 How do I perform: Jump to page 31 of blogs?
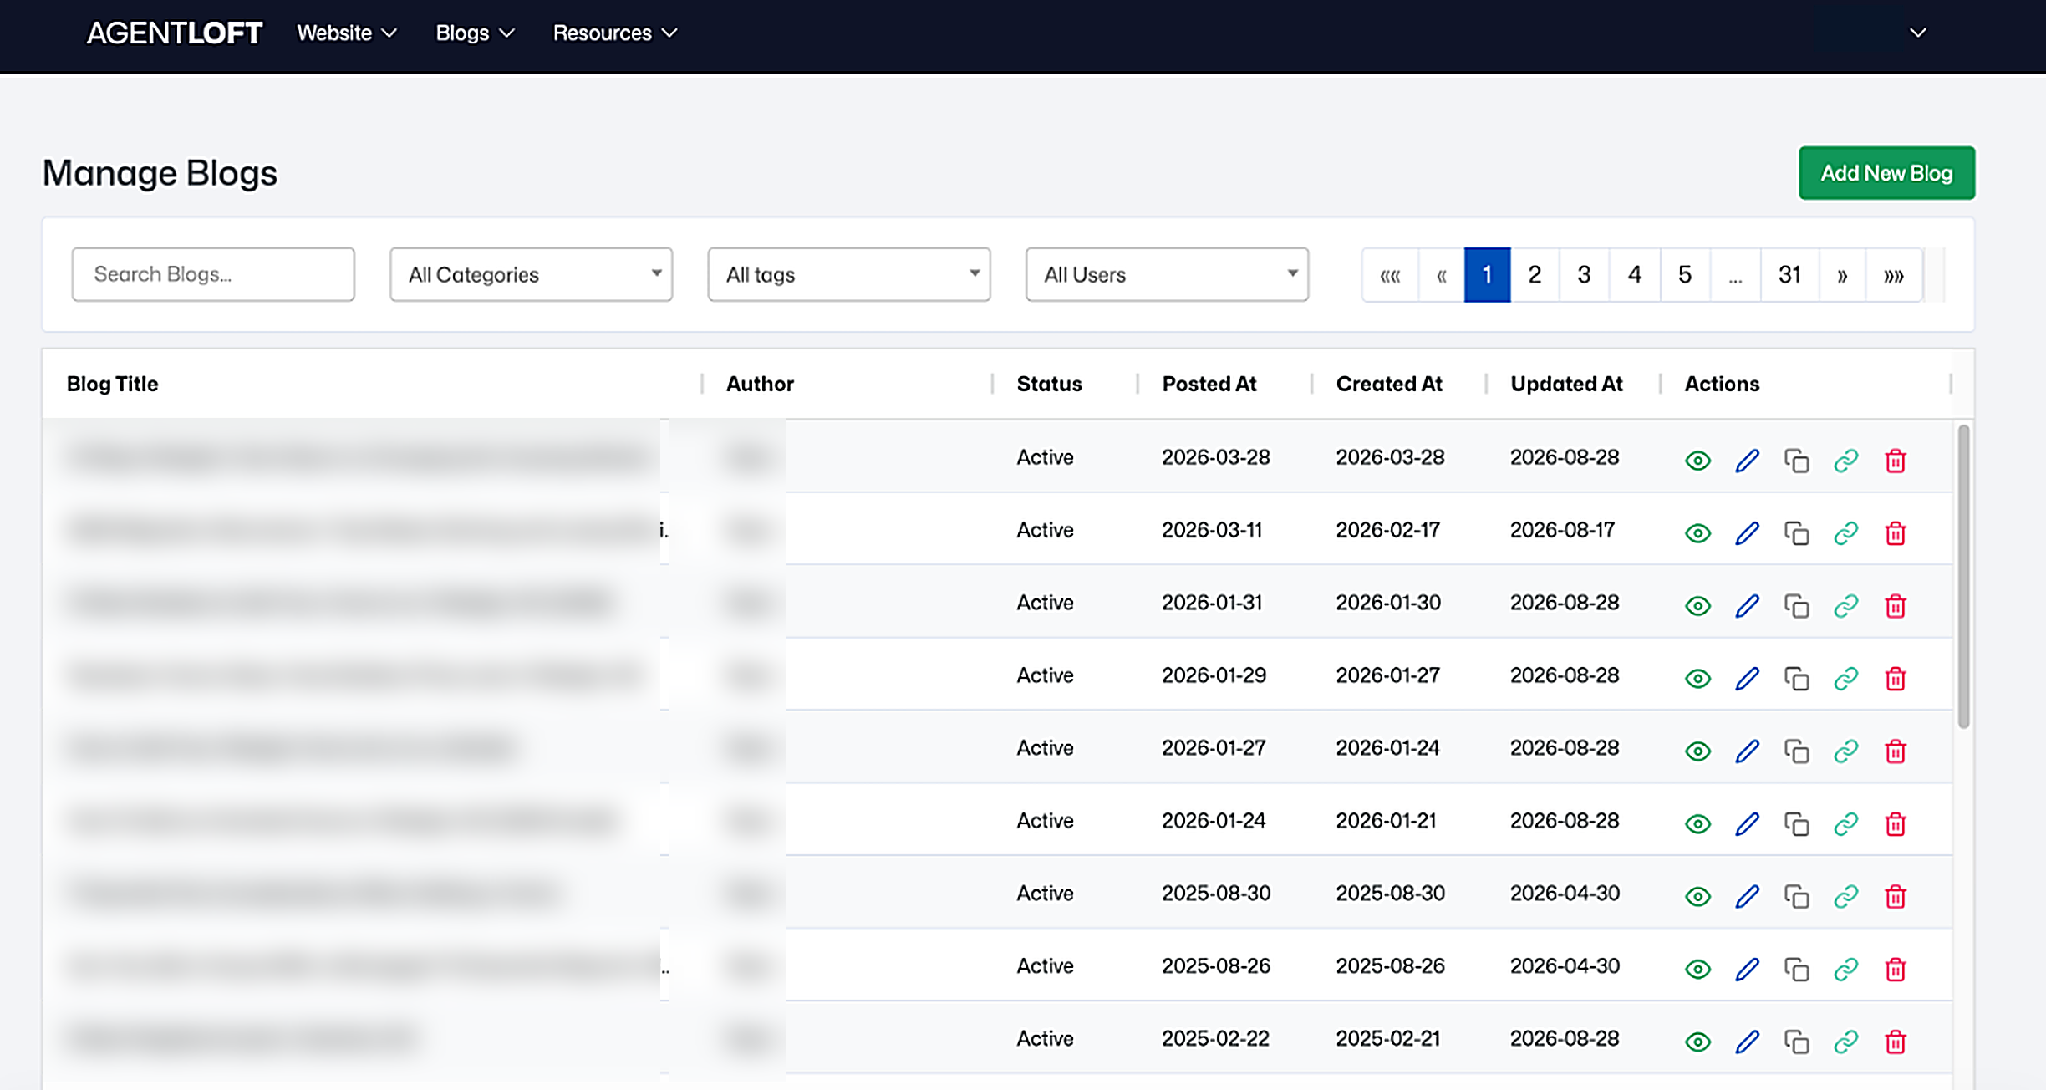[x=1789, y=275]
